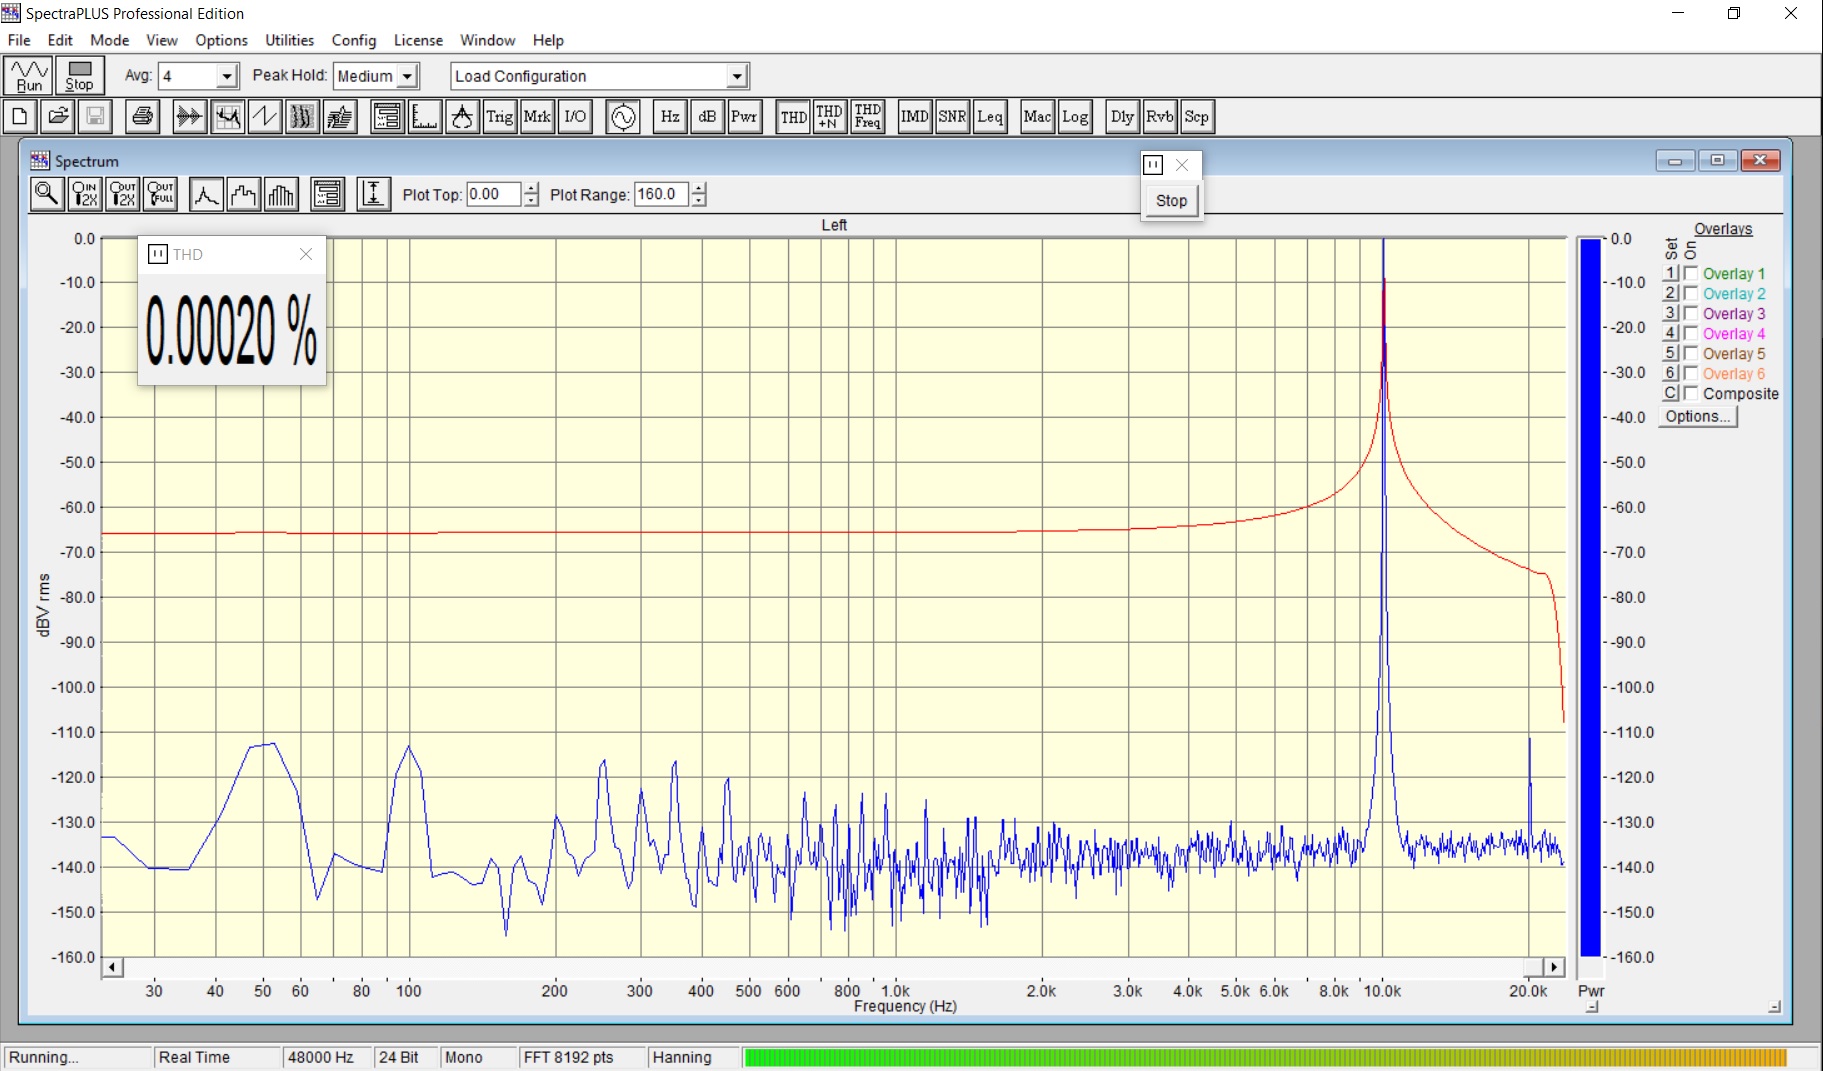Open the IMD measurement tool
The height and width of the screenshot is (1071, 1823).
(914, 117)
